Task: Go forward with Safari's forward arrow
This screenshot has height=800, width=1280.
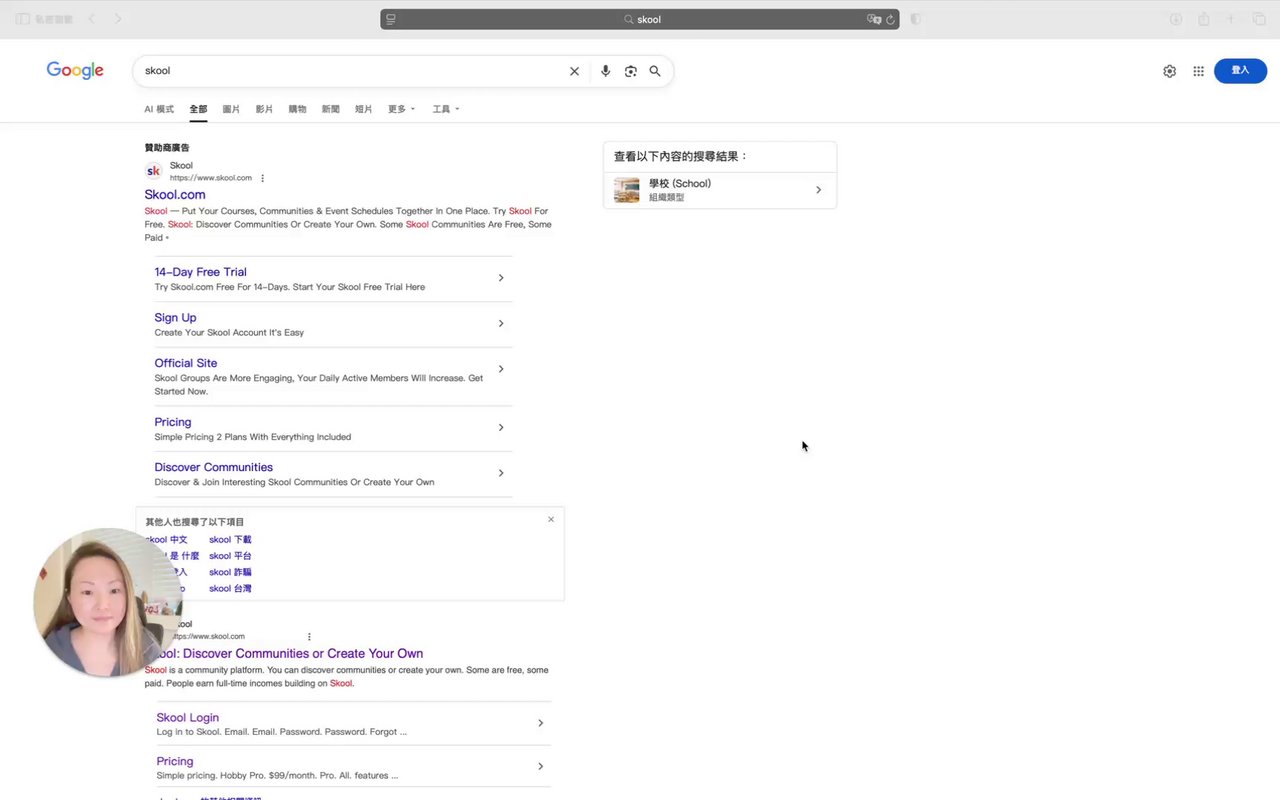Action: 118,19
